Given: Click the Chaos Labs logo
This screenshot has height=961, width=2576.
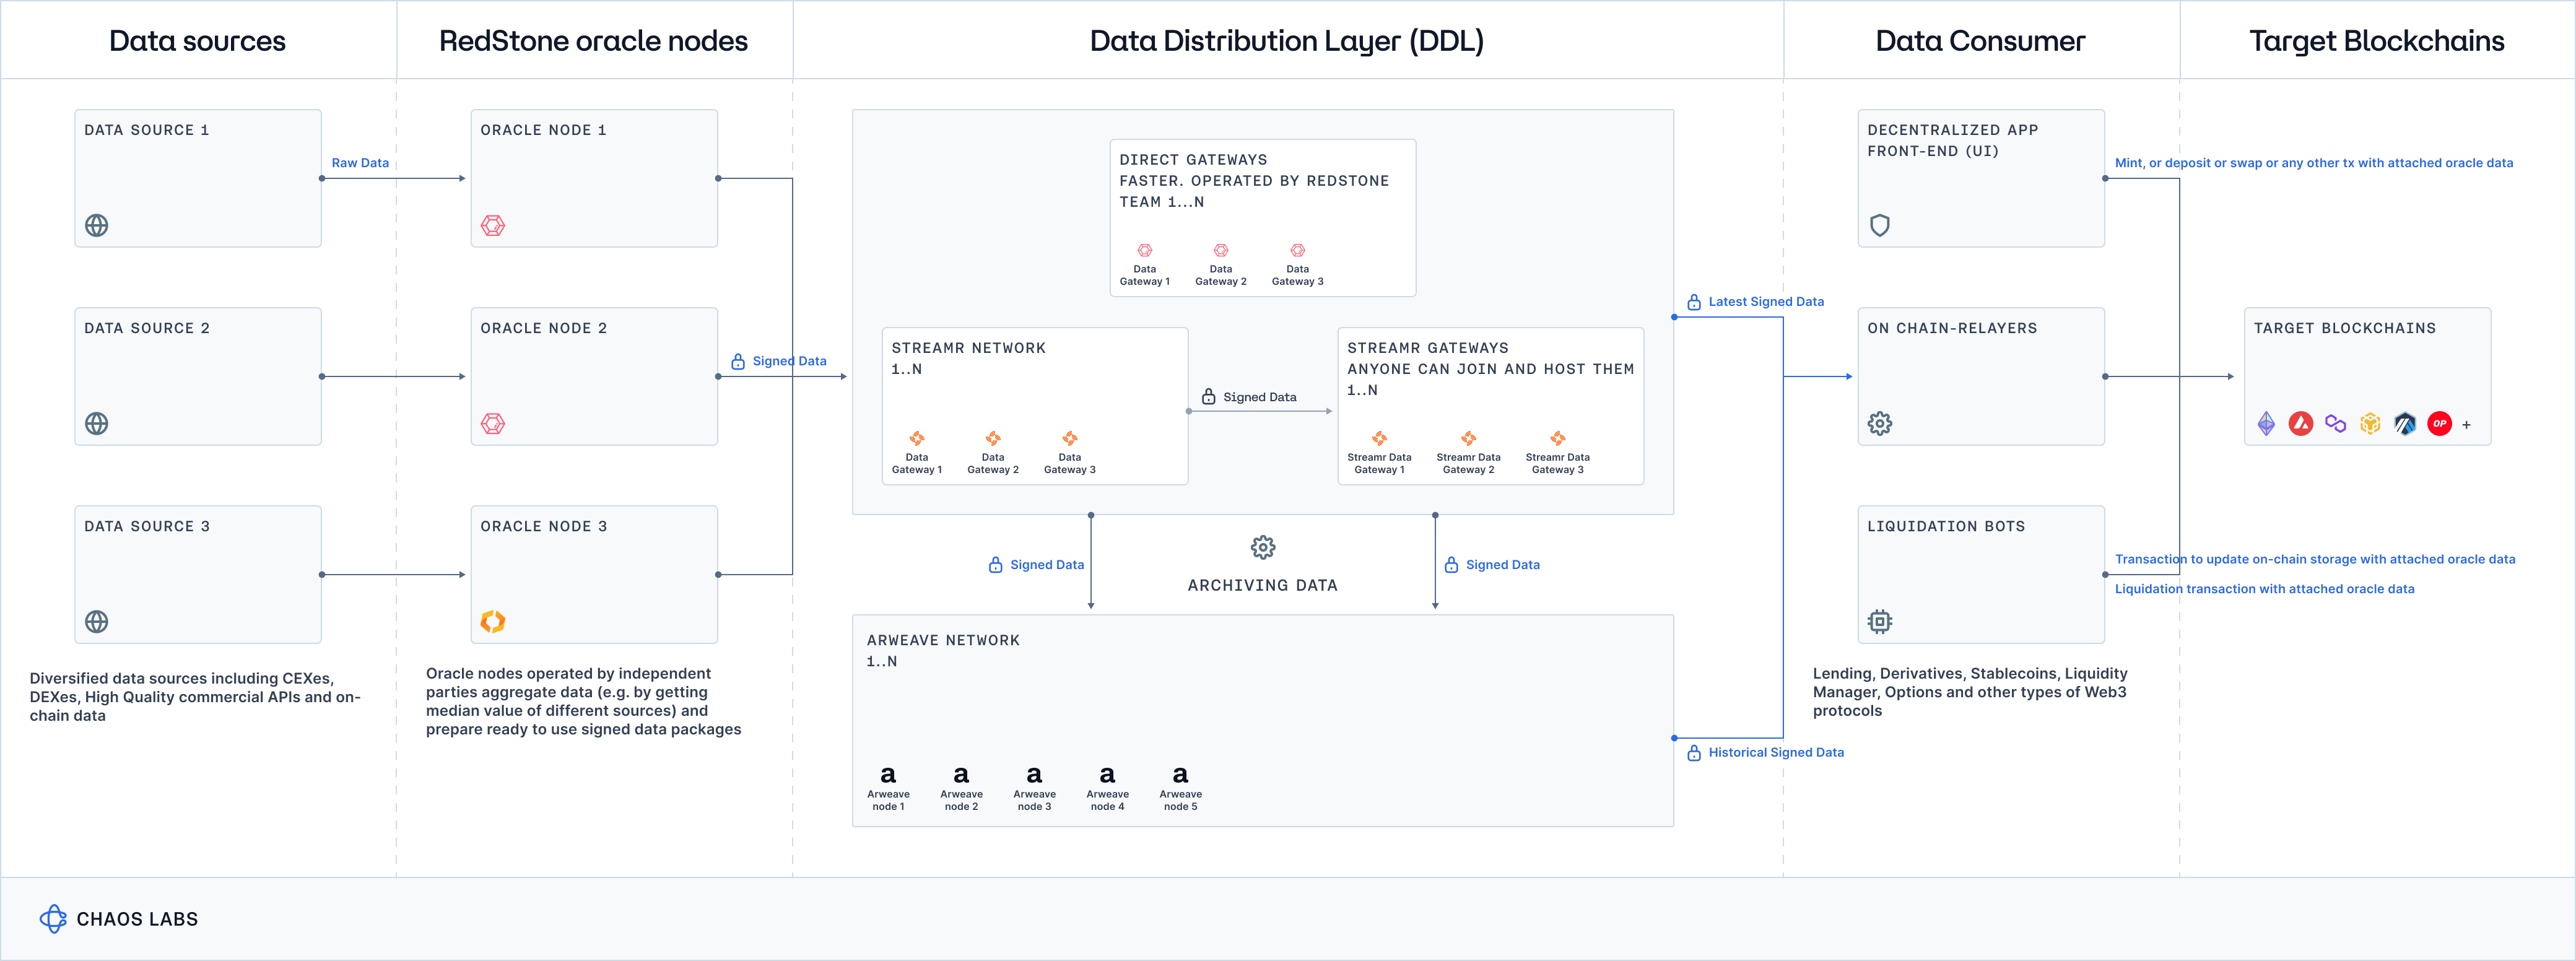Looking at the screenshot, I should 53,918.
